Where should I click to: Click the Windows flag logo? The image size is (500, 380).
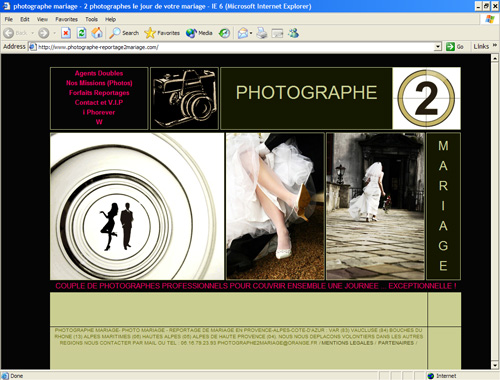pos(490,19)
